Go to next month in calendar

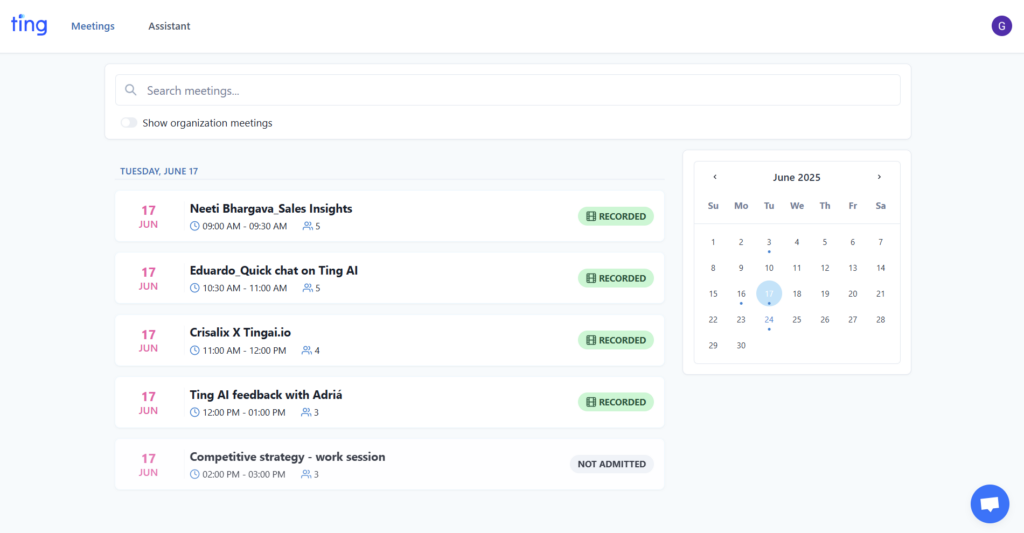879,177
